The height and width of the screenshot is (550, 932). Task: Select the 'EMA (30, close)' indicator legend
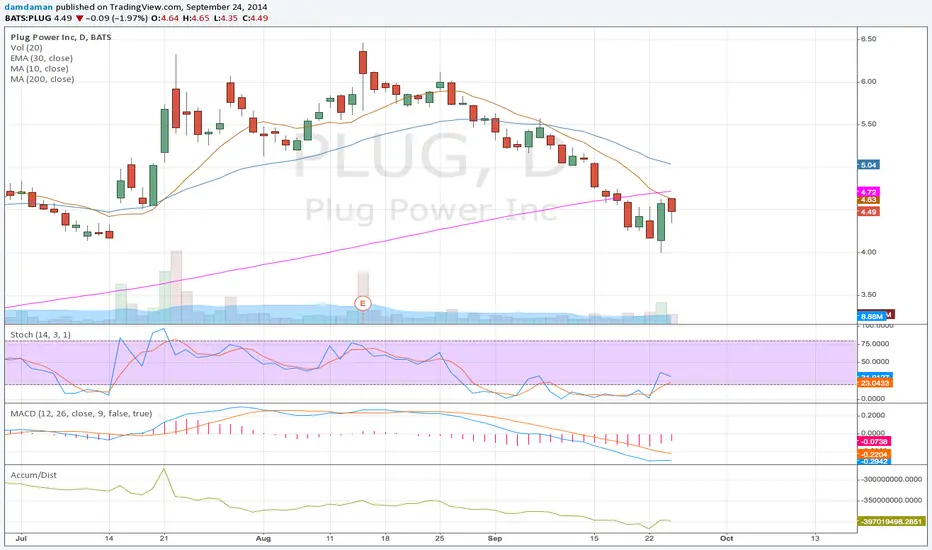point(42,58)
